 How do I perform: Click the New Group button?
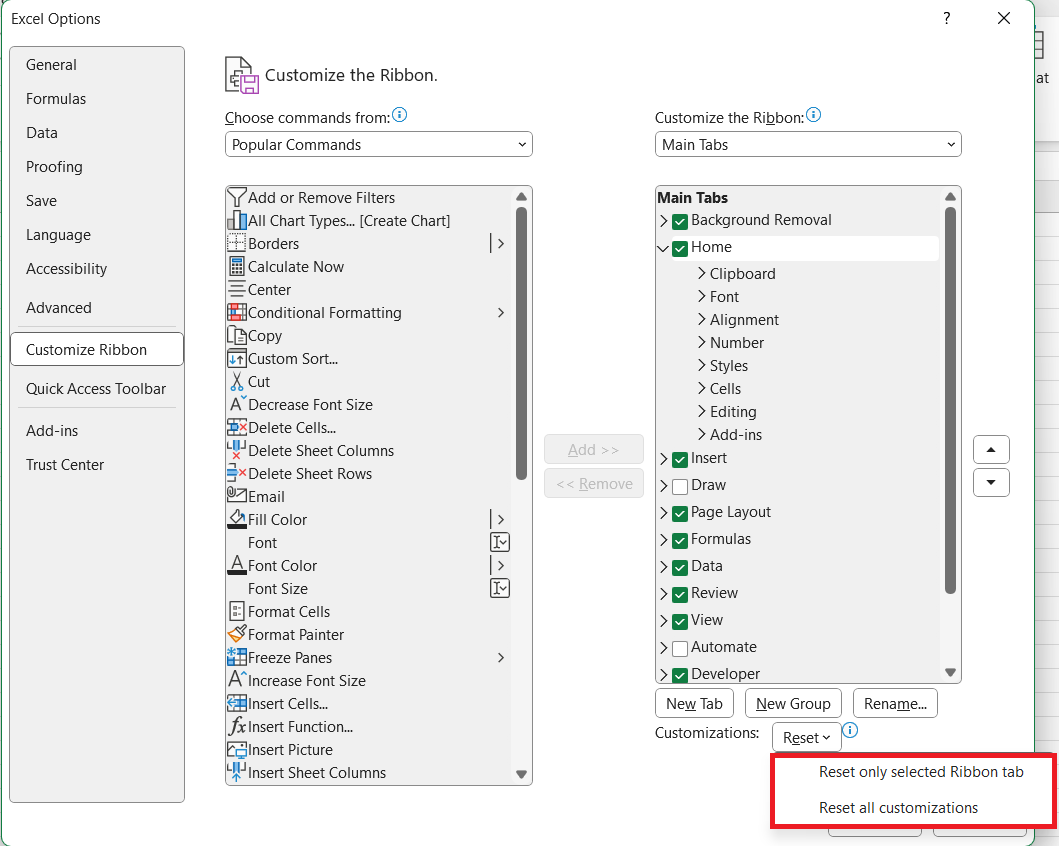click(793, 704)
